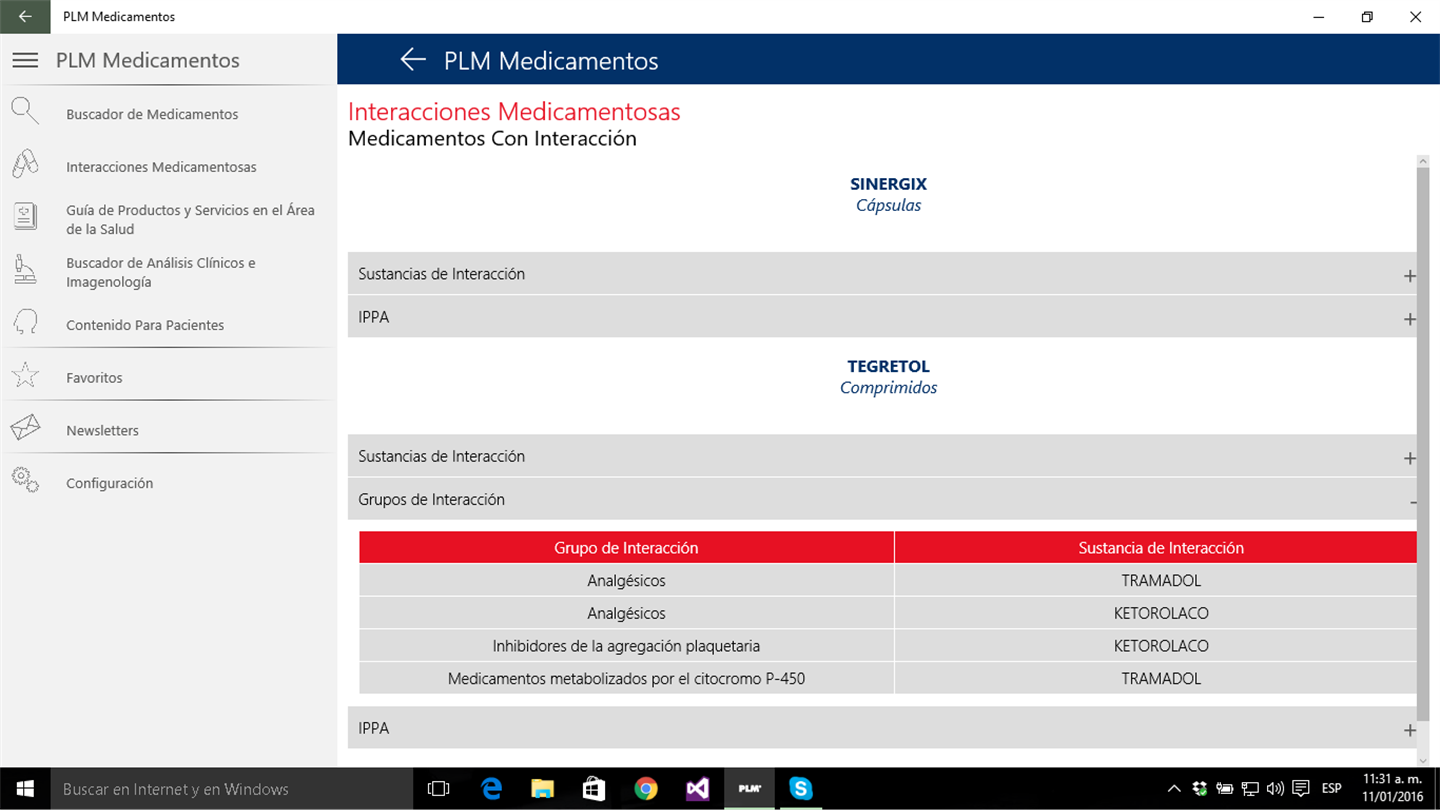Screen dimensions: 1440x810
Task: Click the Cápsulas form label
Action: click(x=888, y=205)
